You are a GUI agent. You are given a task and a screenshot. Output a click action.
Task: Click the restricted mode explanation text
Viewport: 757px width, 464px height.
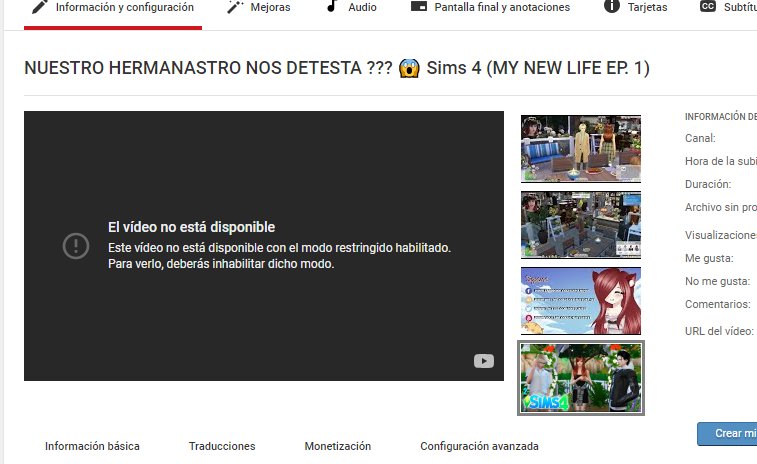(279, 255)
